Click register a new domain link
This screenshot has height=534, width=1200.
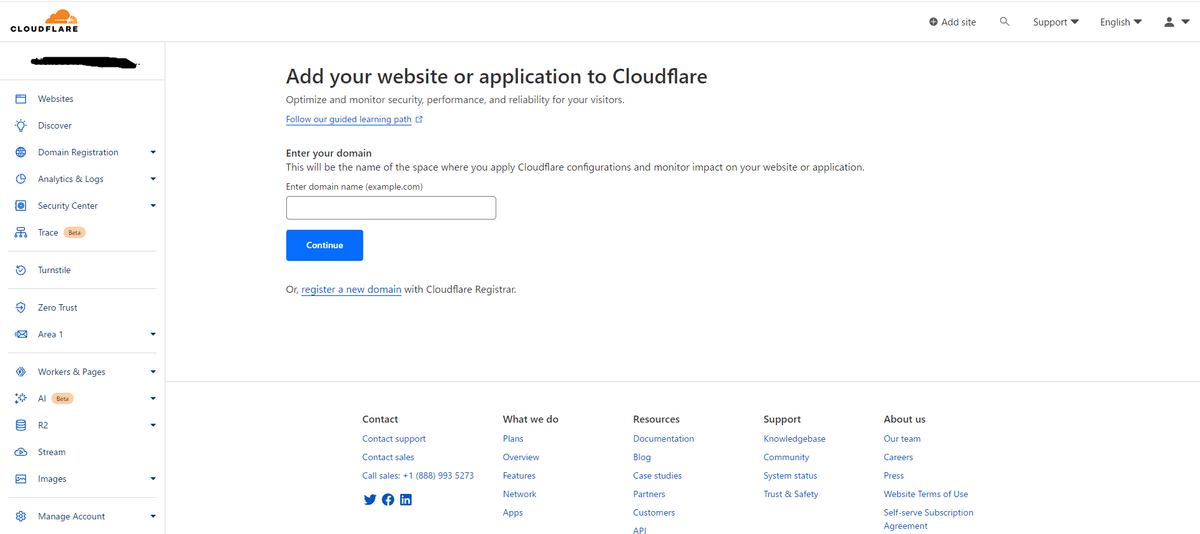coord(351,290)
